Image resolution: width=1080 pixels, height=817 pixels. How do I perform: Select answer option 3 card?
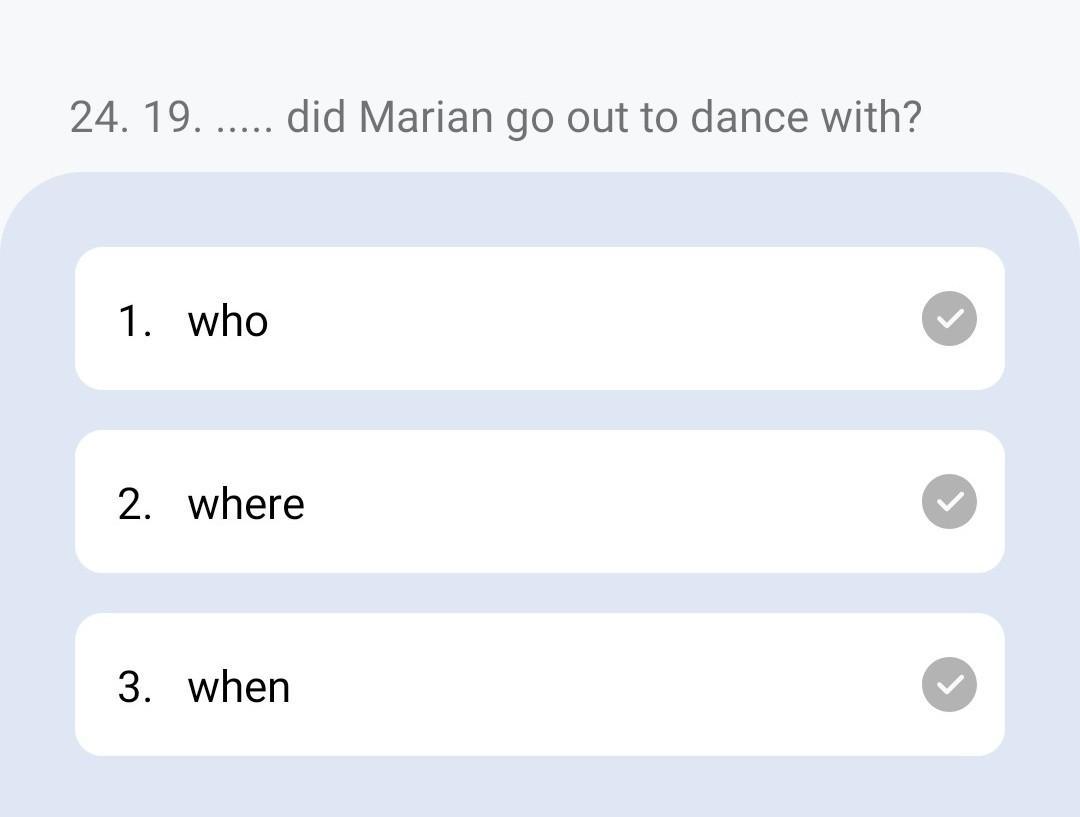click(540, 685)
